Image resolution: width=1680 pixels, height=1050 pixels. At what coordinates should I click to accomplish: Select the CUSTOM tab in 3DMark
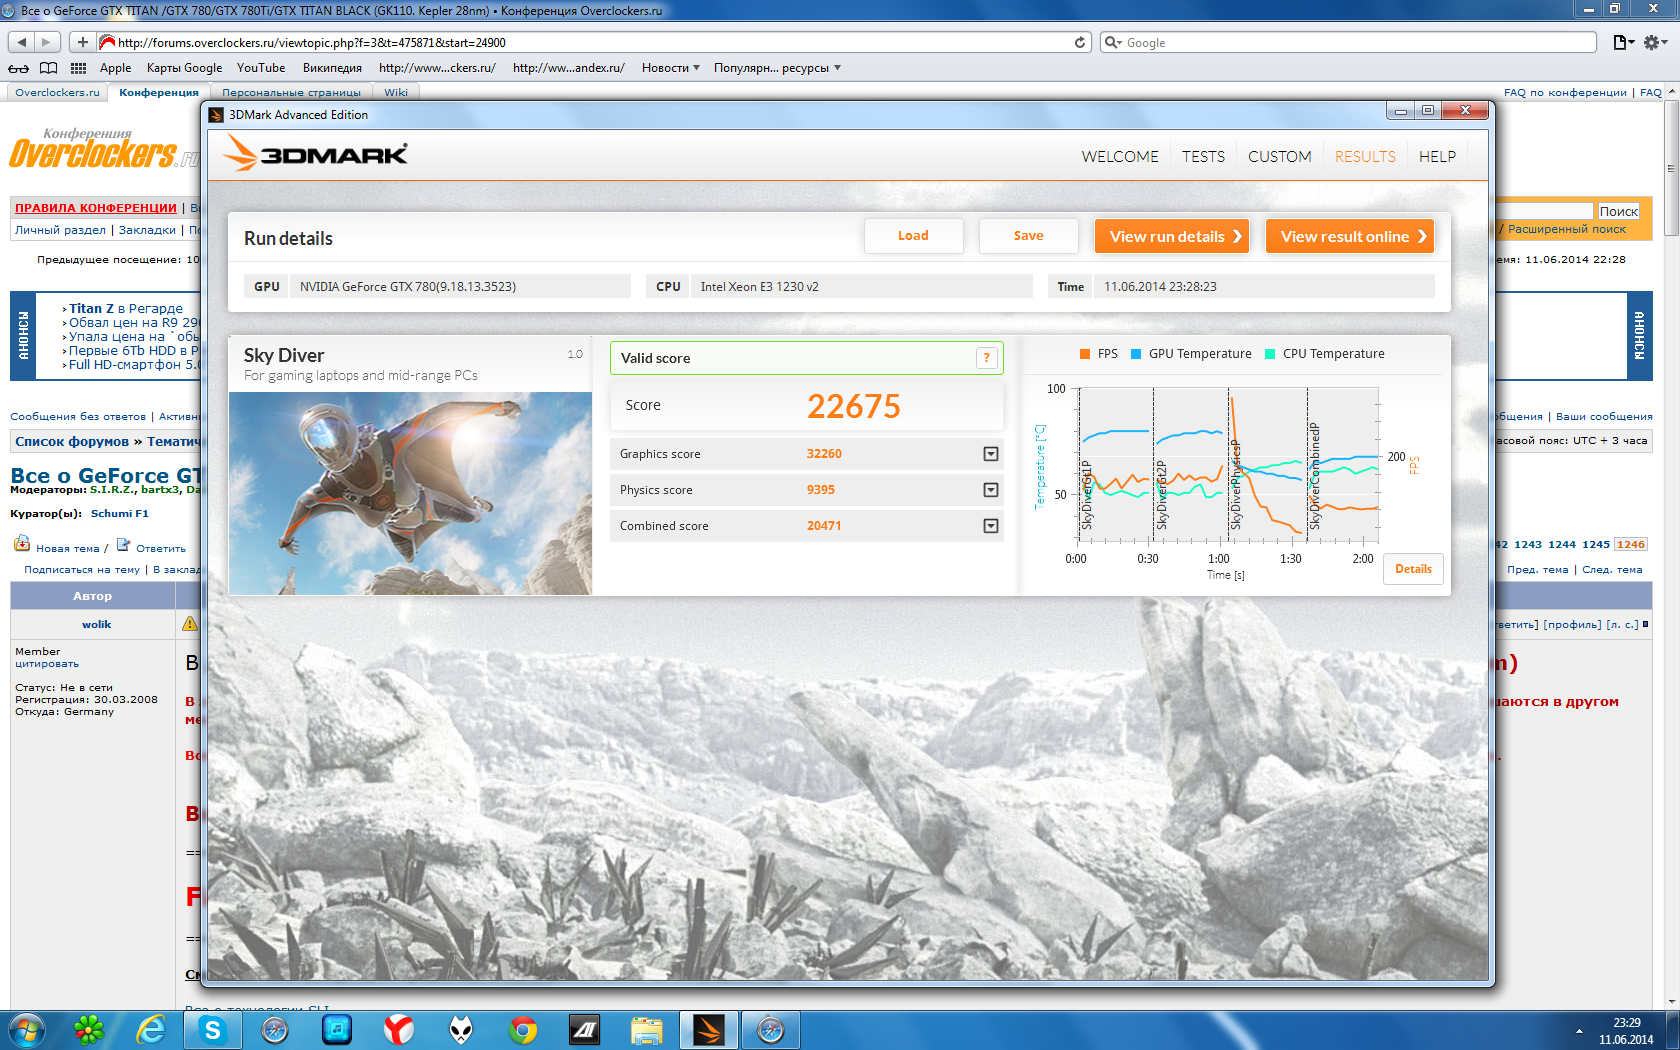tap(1280, 157)
